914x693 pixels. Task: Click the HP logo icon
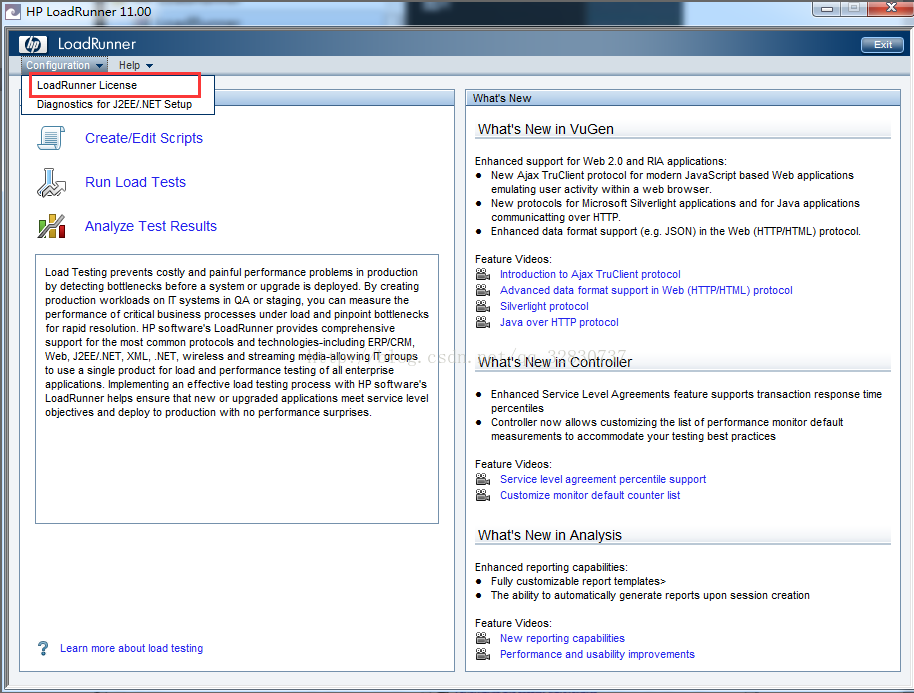33,44
